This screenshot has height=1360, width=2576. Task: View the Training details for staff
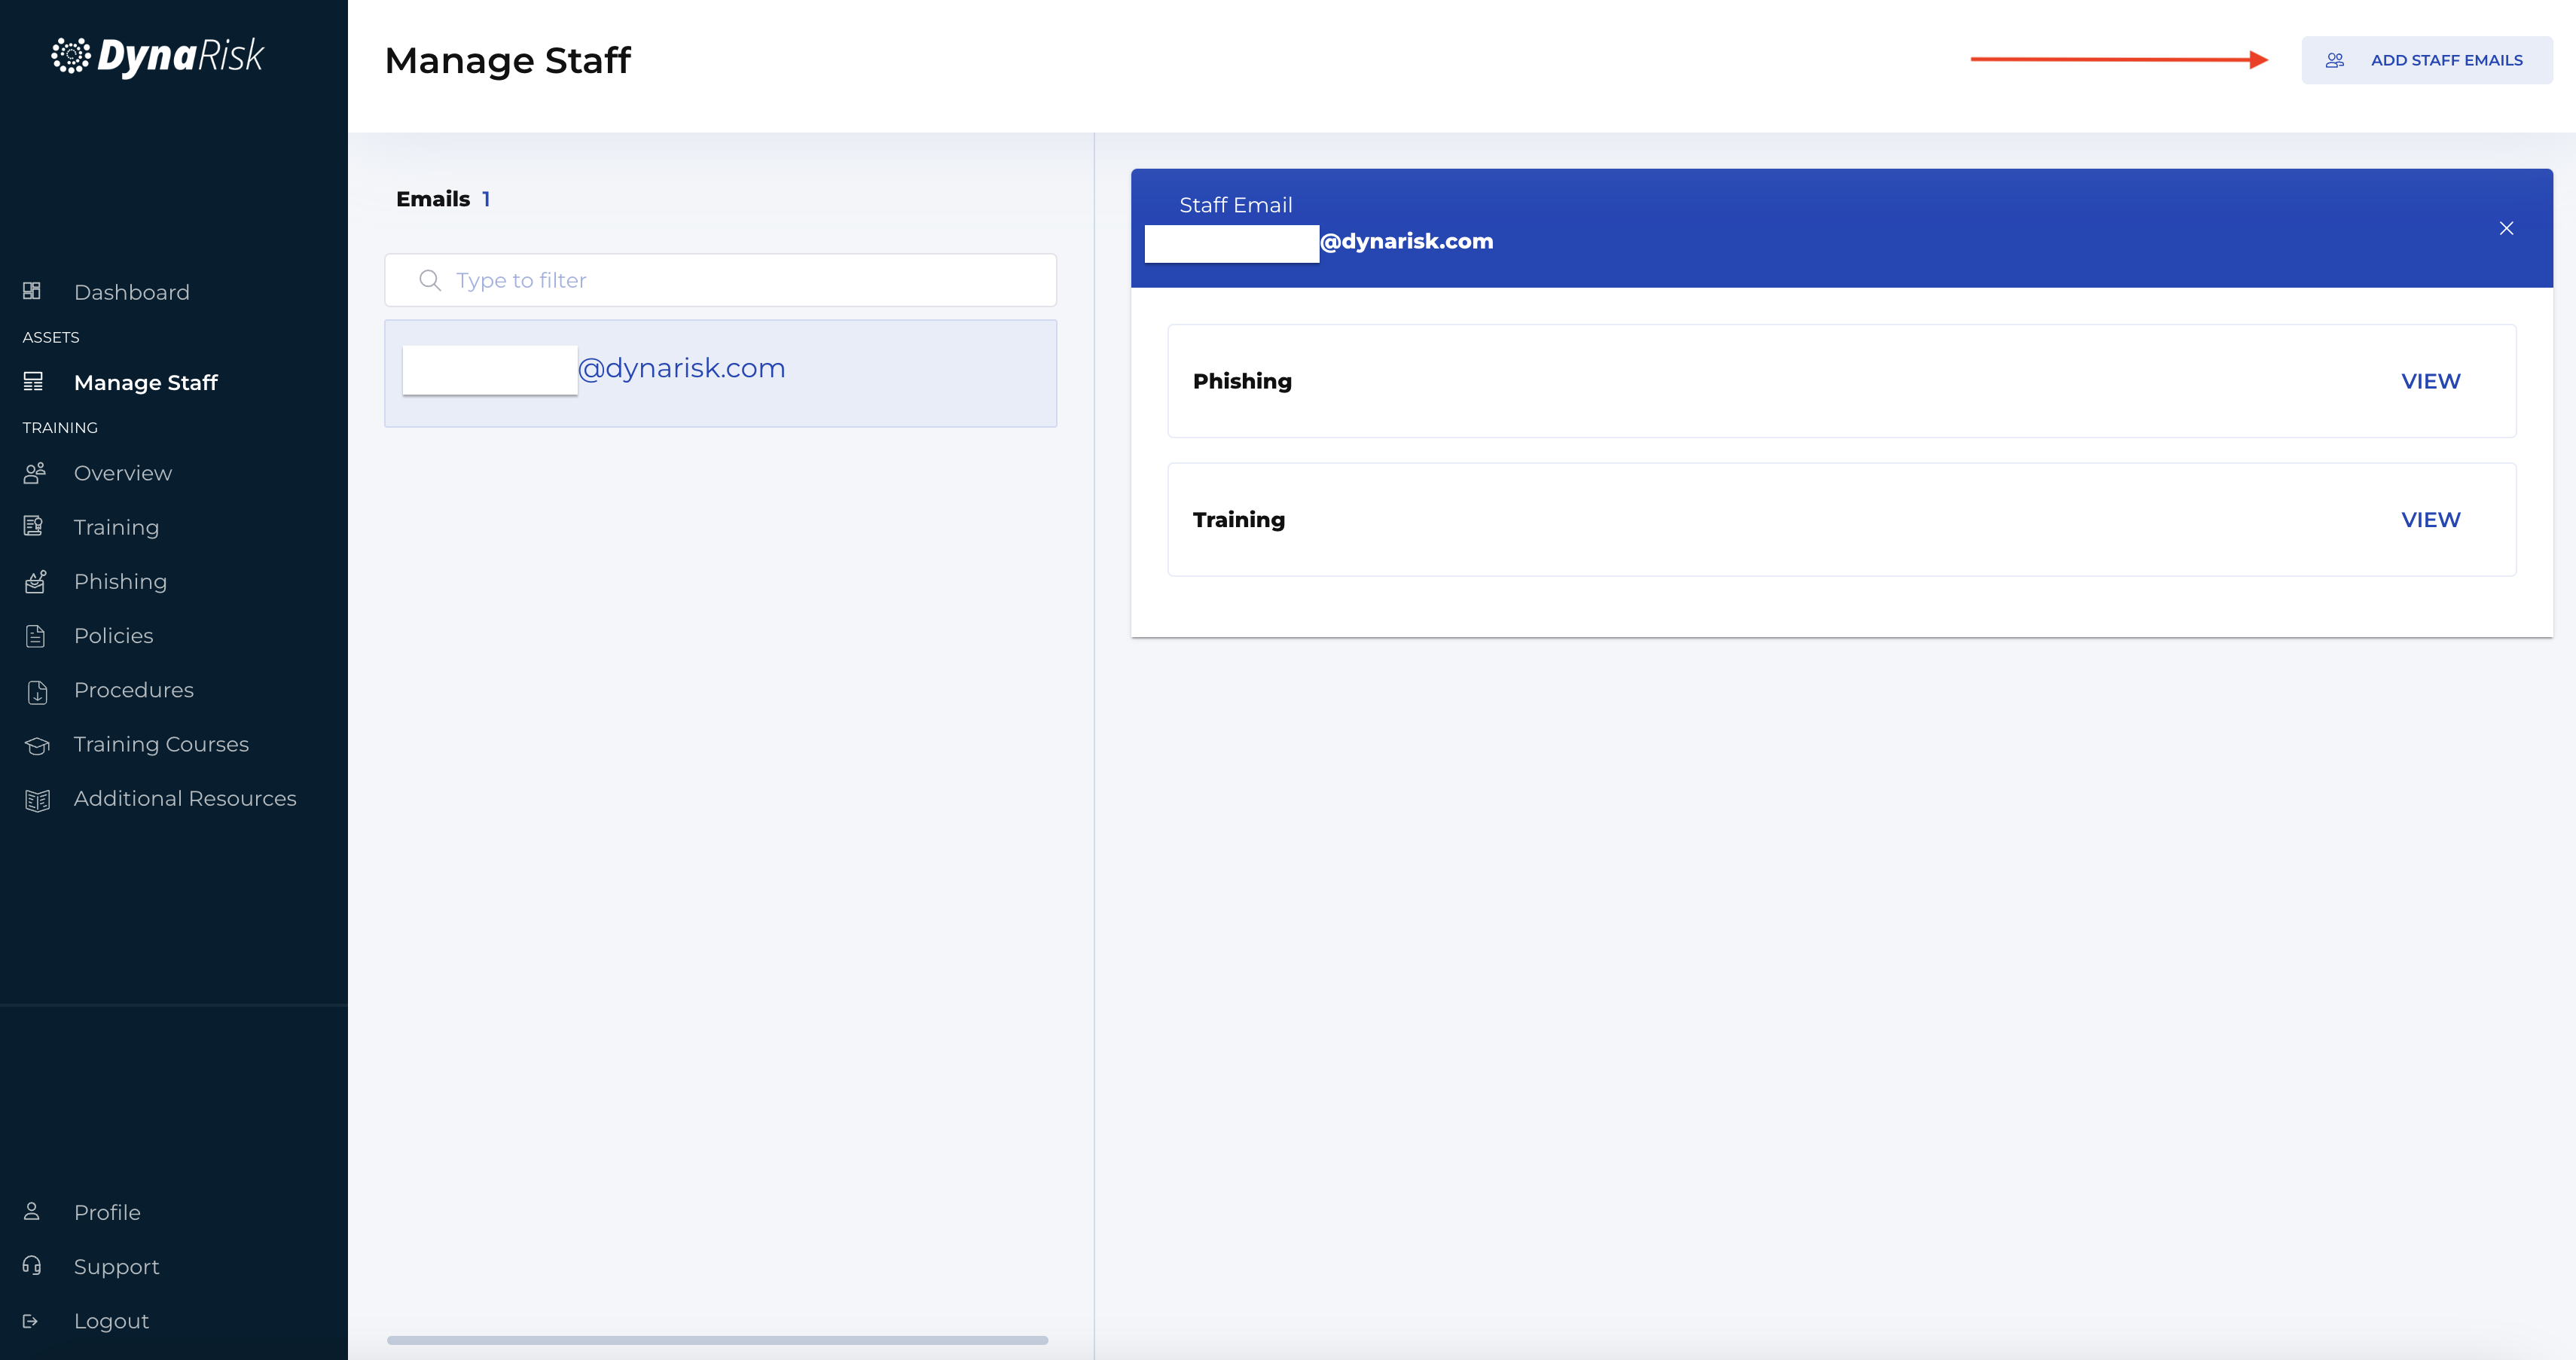[2430, 520]
